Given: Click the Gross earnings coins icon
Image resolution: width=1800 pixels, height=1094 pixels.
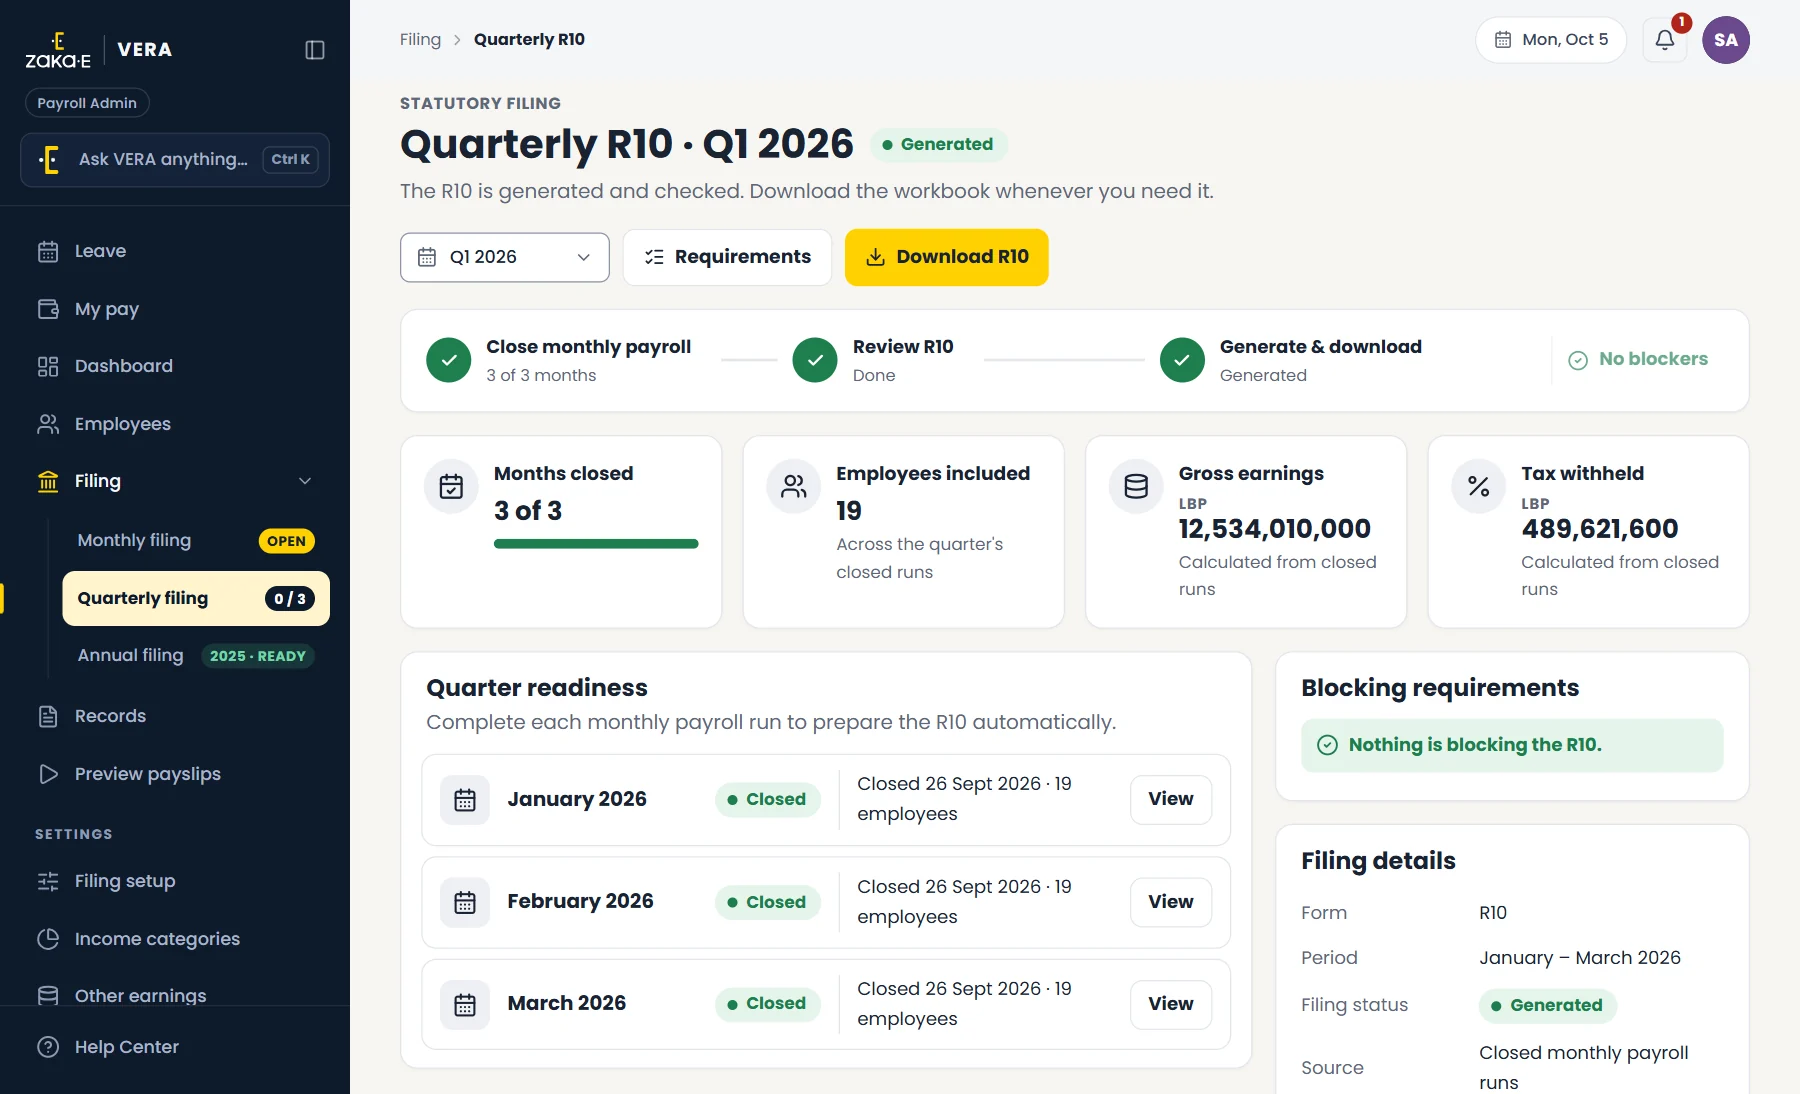Looking at the screenshot, I should 1136,487.
